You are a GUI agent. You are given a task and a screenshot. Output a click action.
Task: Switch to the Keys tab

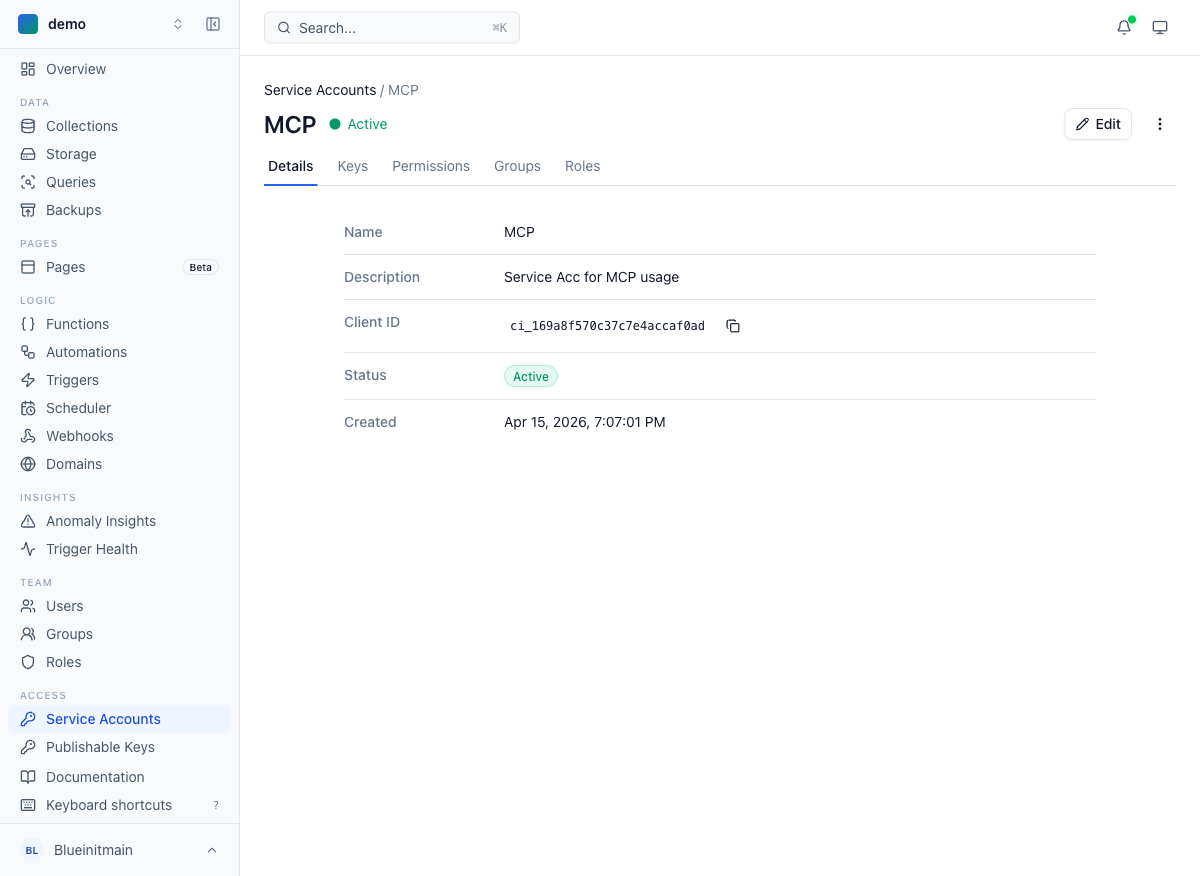[353, 166]
